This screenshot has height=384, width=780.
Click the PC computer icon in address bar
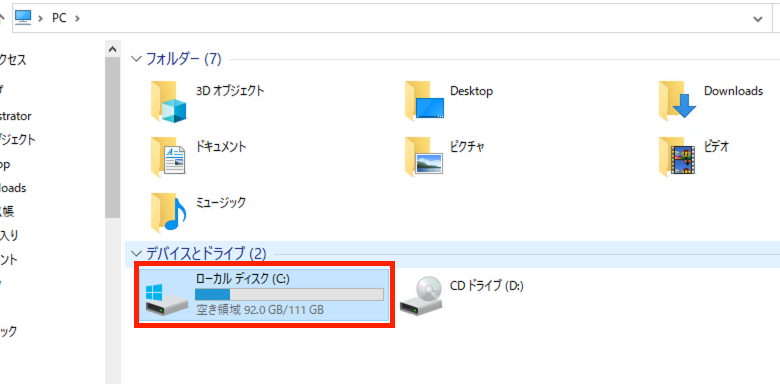[23, 18]
